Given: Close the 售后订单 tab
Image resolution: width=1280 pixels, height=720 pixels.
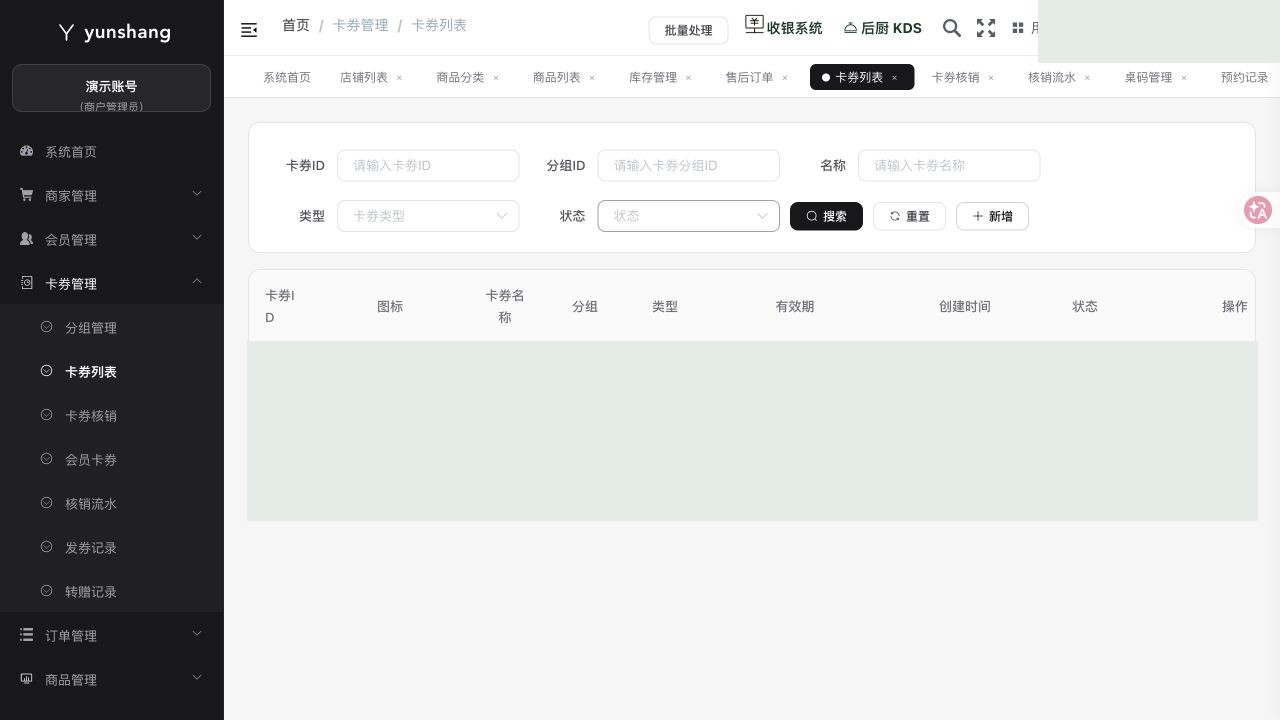Looking at the screenshot, I should tap(785, 78).
